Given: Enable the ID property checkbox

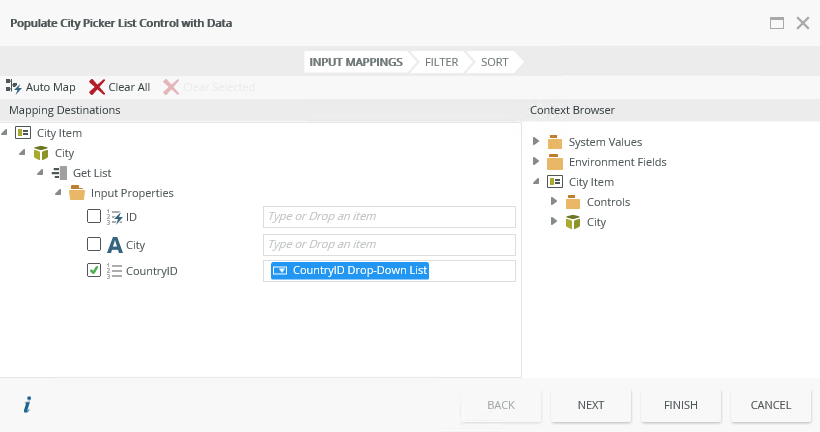Looking at the screenshot, I should tap(94, 216).
